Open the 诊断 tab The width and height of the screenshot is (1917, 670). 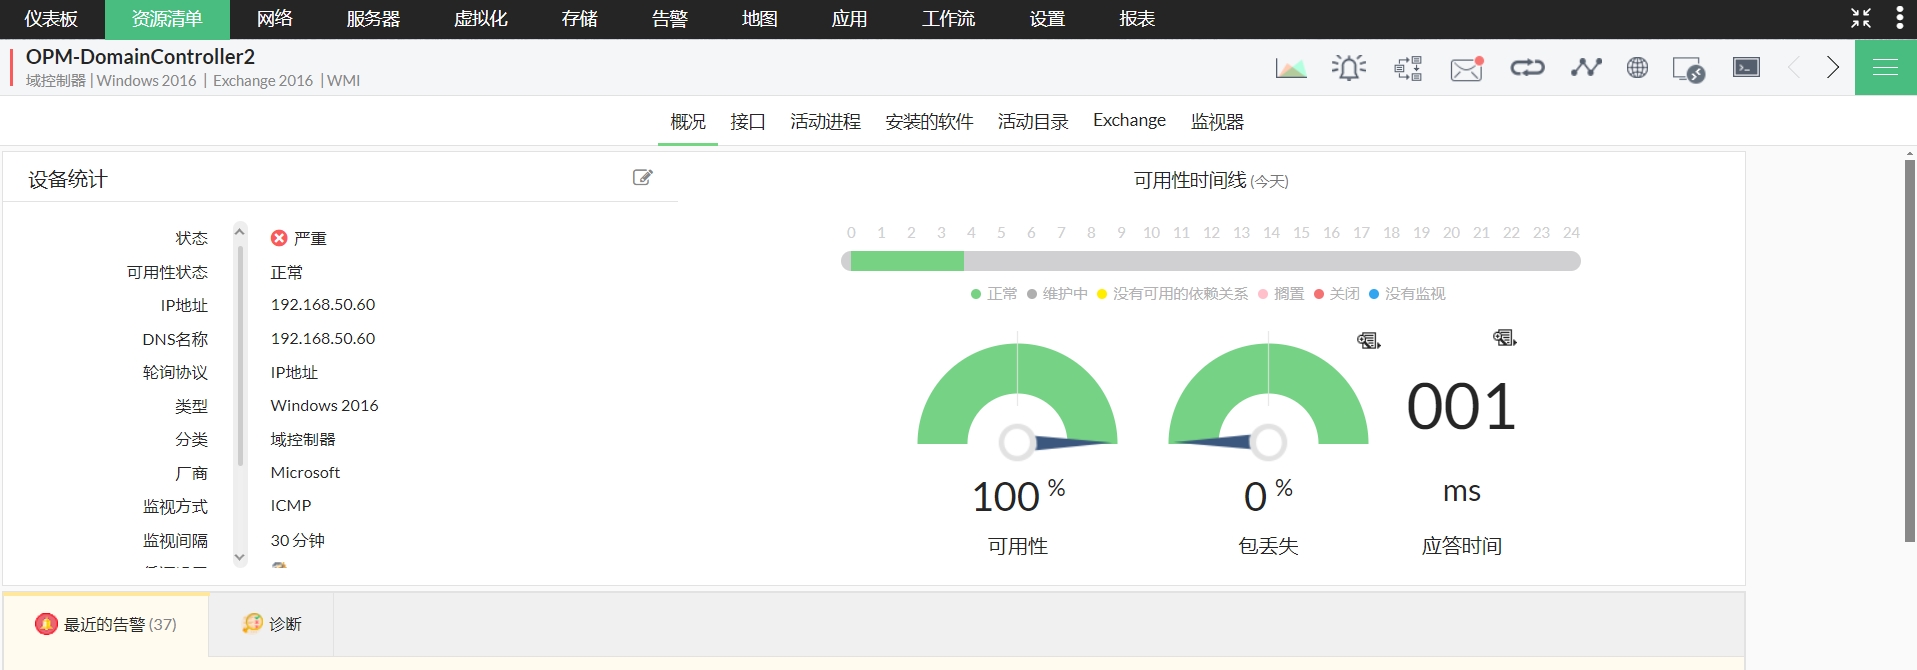(272, 624)
